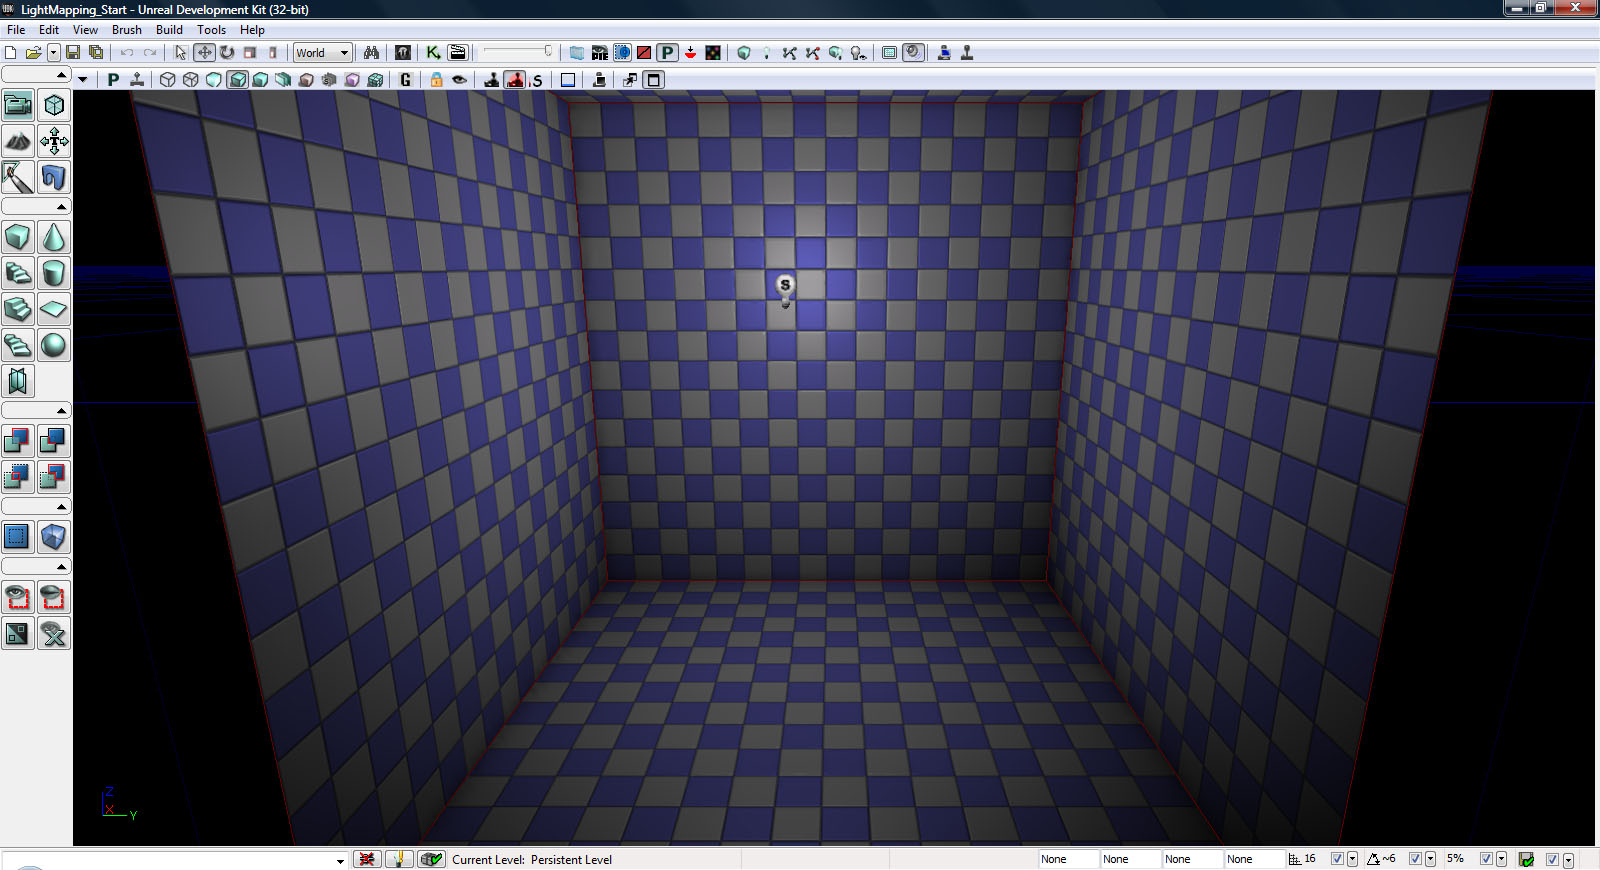Enable Mesh paint mode
Image resolution: width=1600 pixels, height=870 pixels.
(18, 177)
